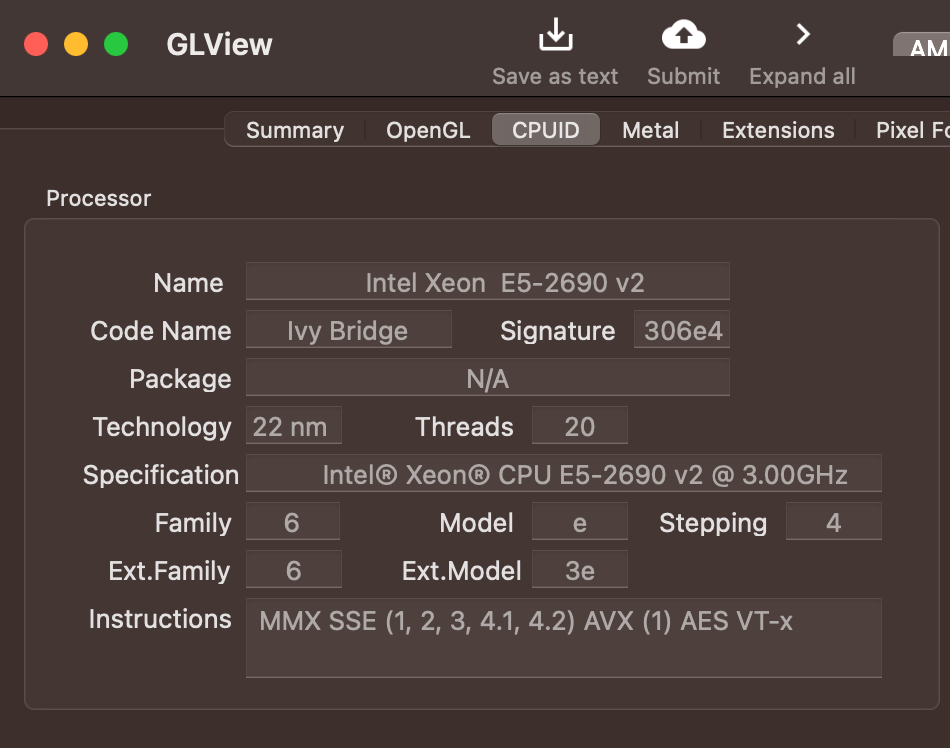Click the Model field value e
Image resolution: width=950 pixels, height=748 pixels.
[580, 521]
